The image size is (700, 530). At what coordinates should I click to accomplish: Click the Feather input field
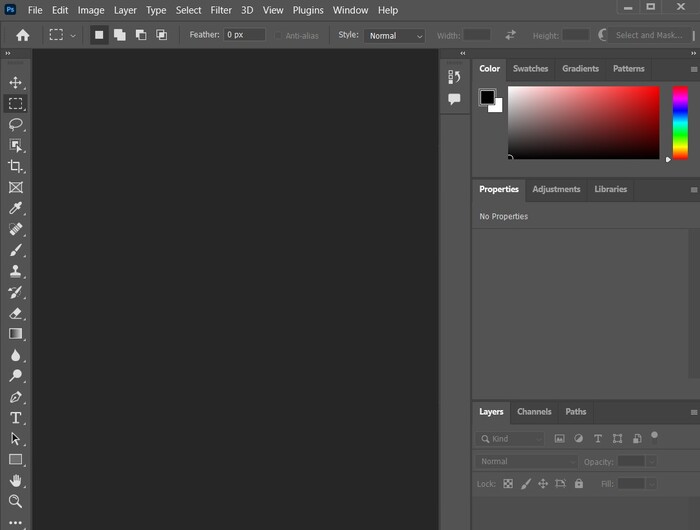coord(244,35)
